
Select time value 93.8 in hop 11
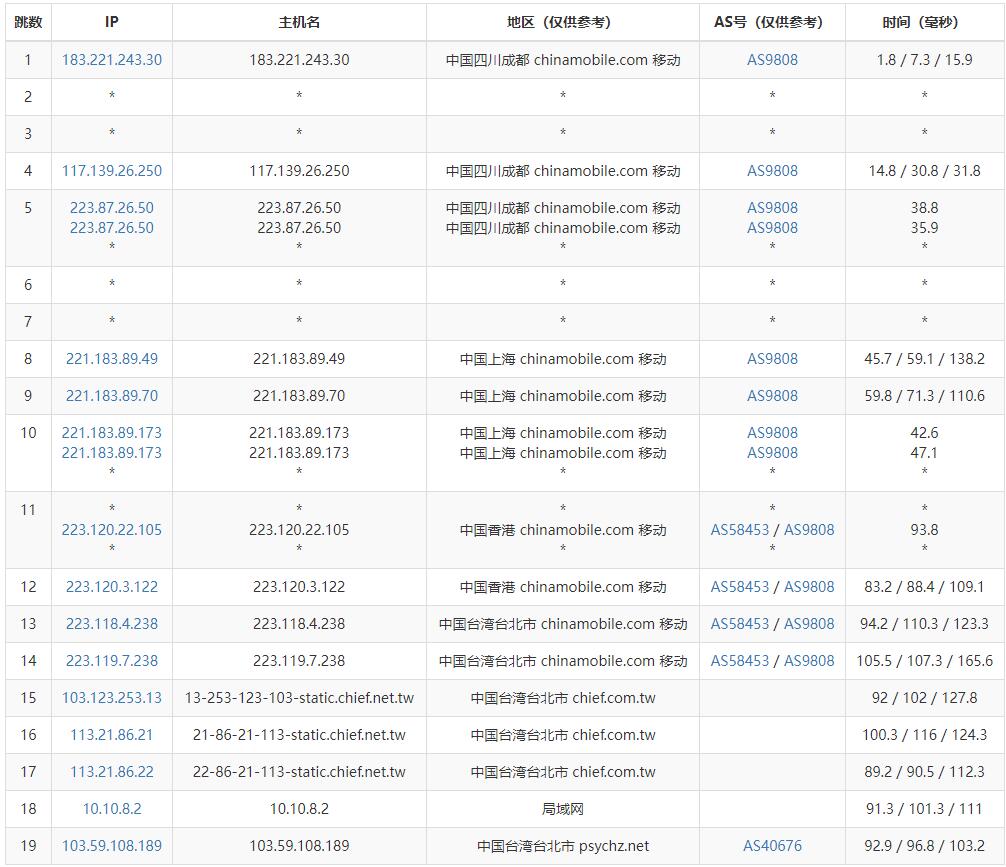point(925,530)
